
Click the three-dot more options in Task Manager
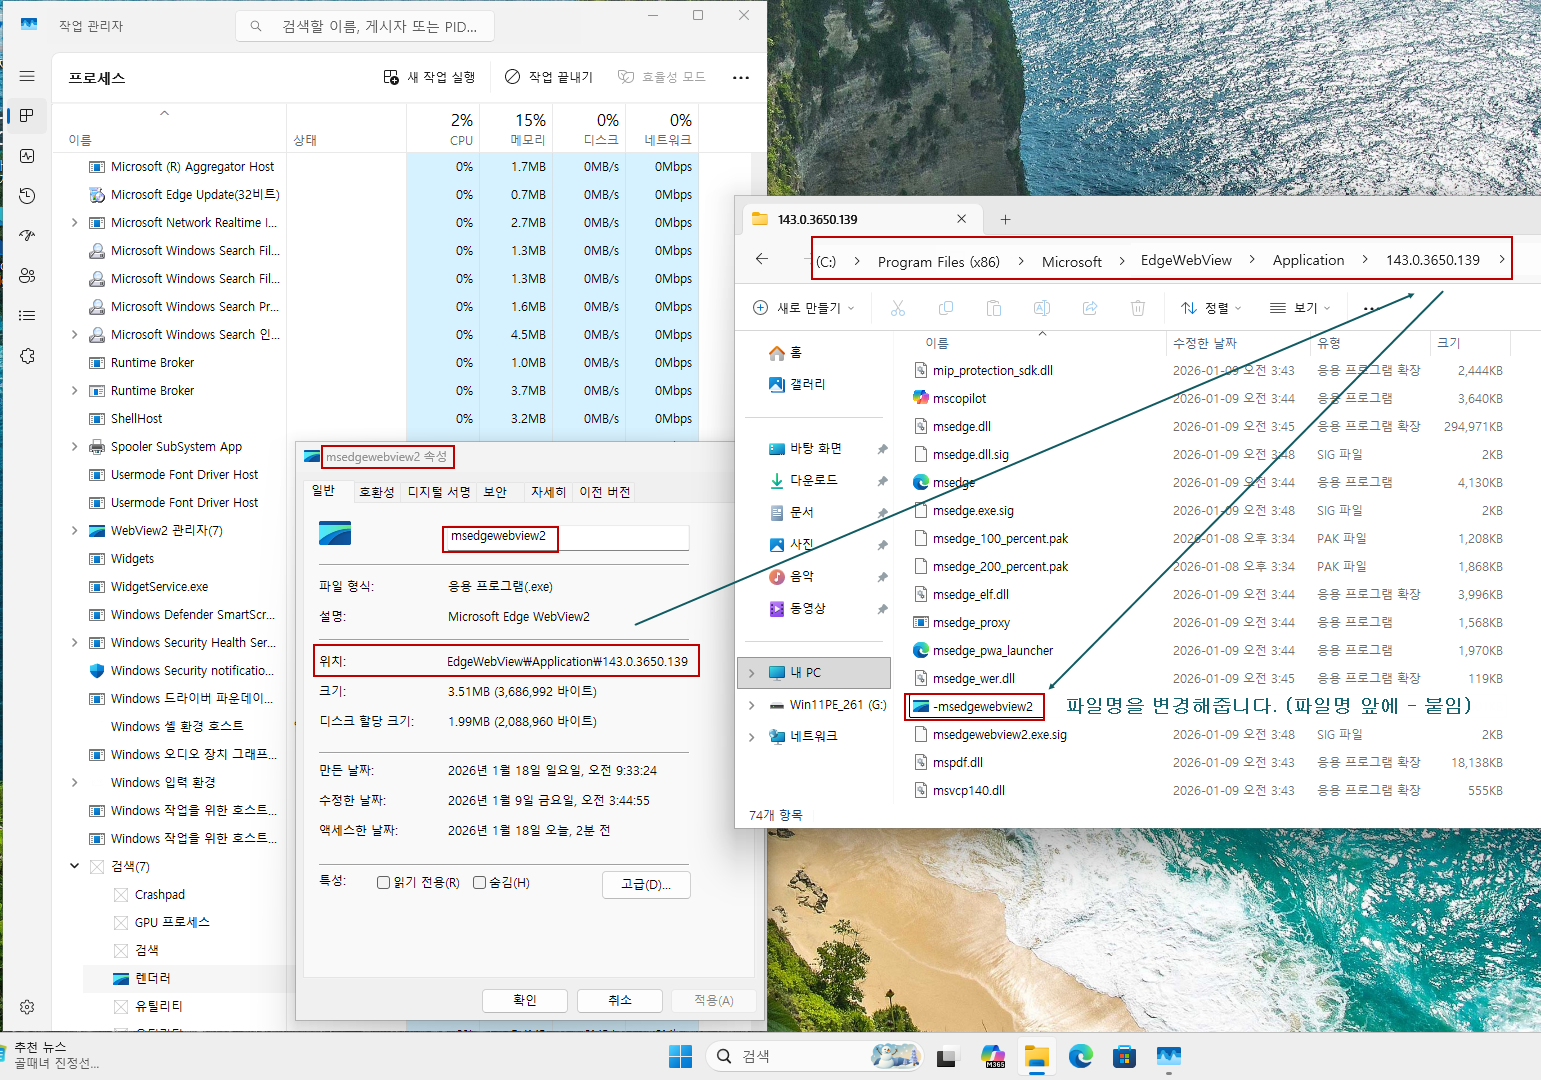pyautogui.click(x=741, y=77)
